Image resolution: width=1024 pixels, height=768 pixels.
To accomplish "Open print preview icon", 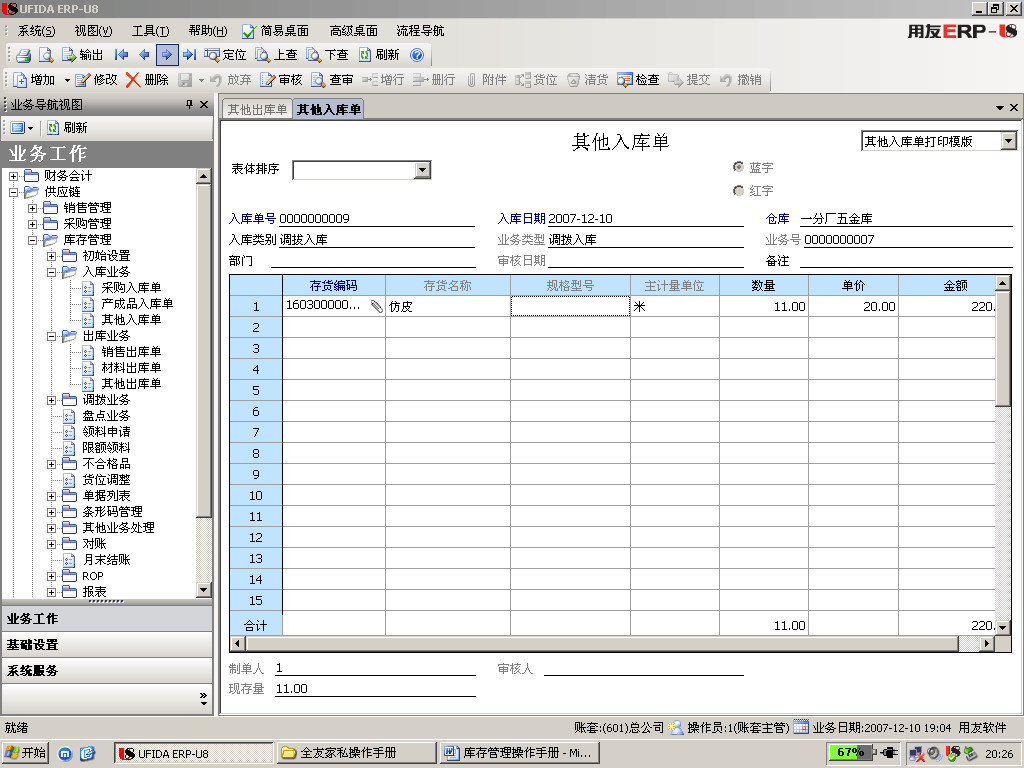I will [x=46, y=55].
